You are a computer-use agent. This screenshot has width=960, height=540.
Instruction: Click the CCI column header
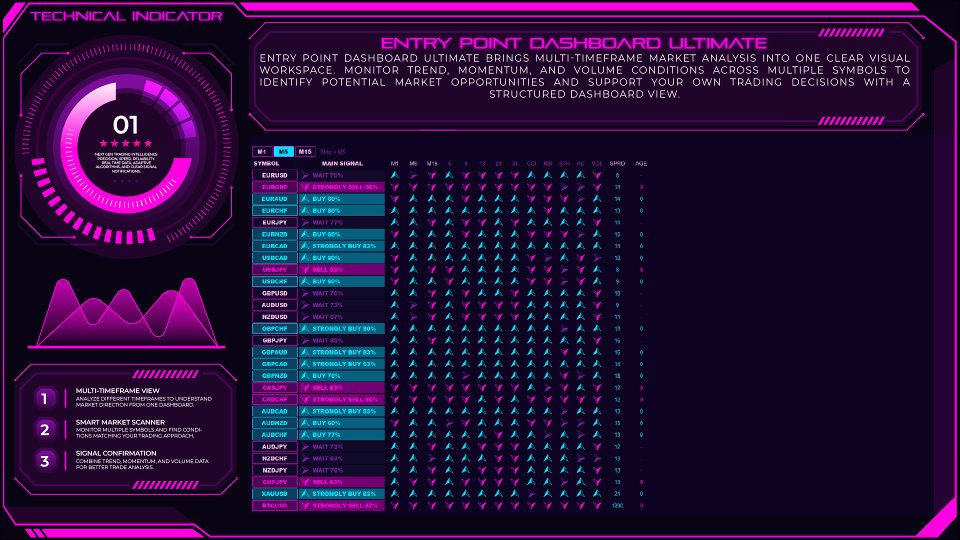(531, 163)
